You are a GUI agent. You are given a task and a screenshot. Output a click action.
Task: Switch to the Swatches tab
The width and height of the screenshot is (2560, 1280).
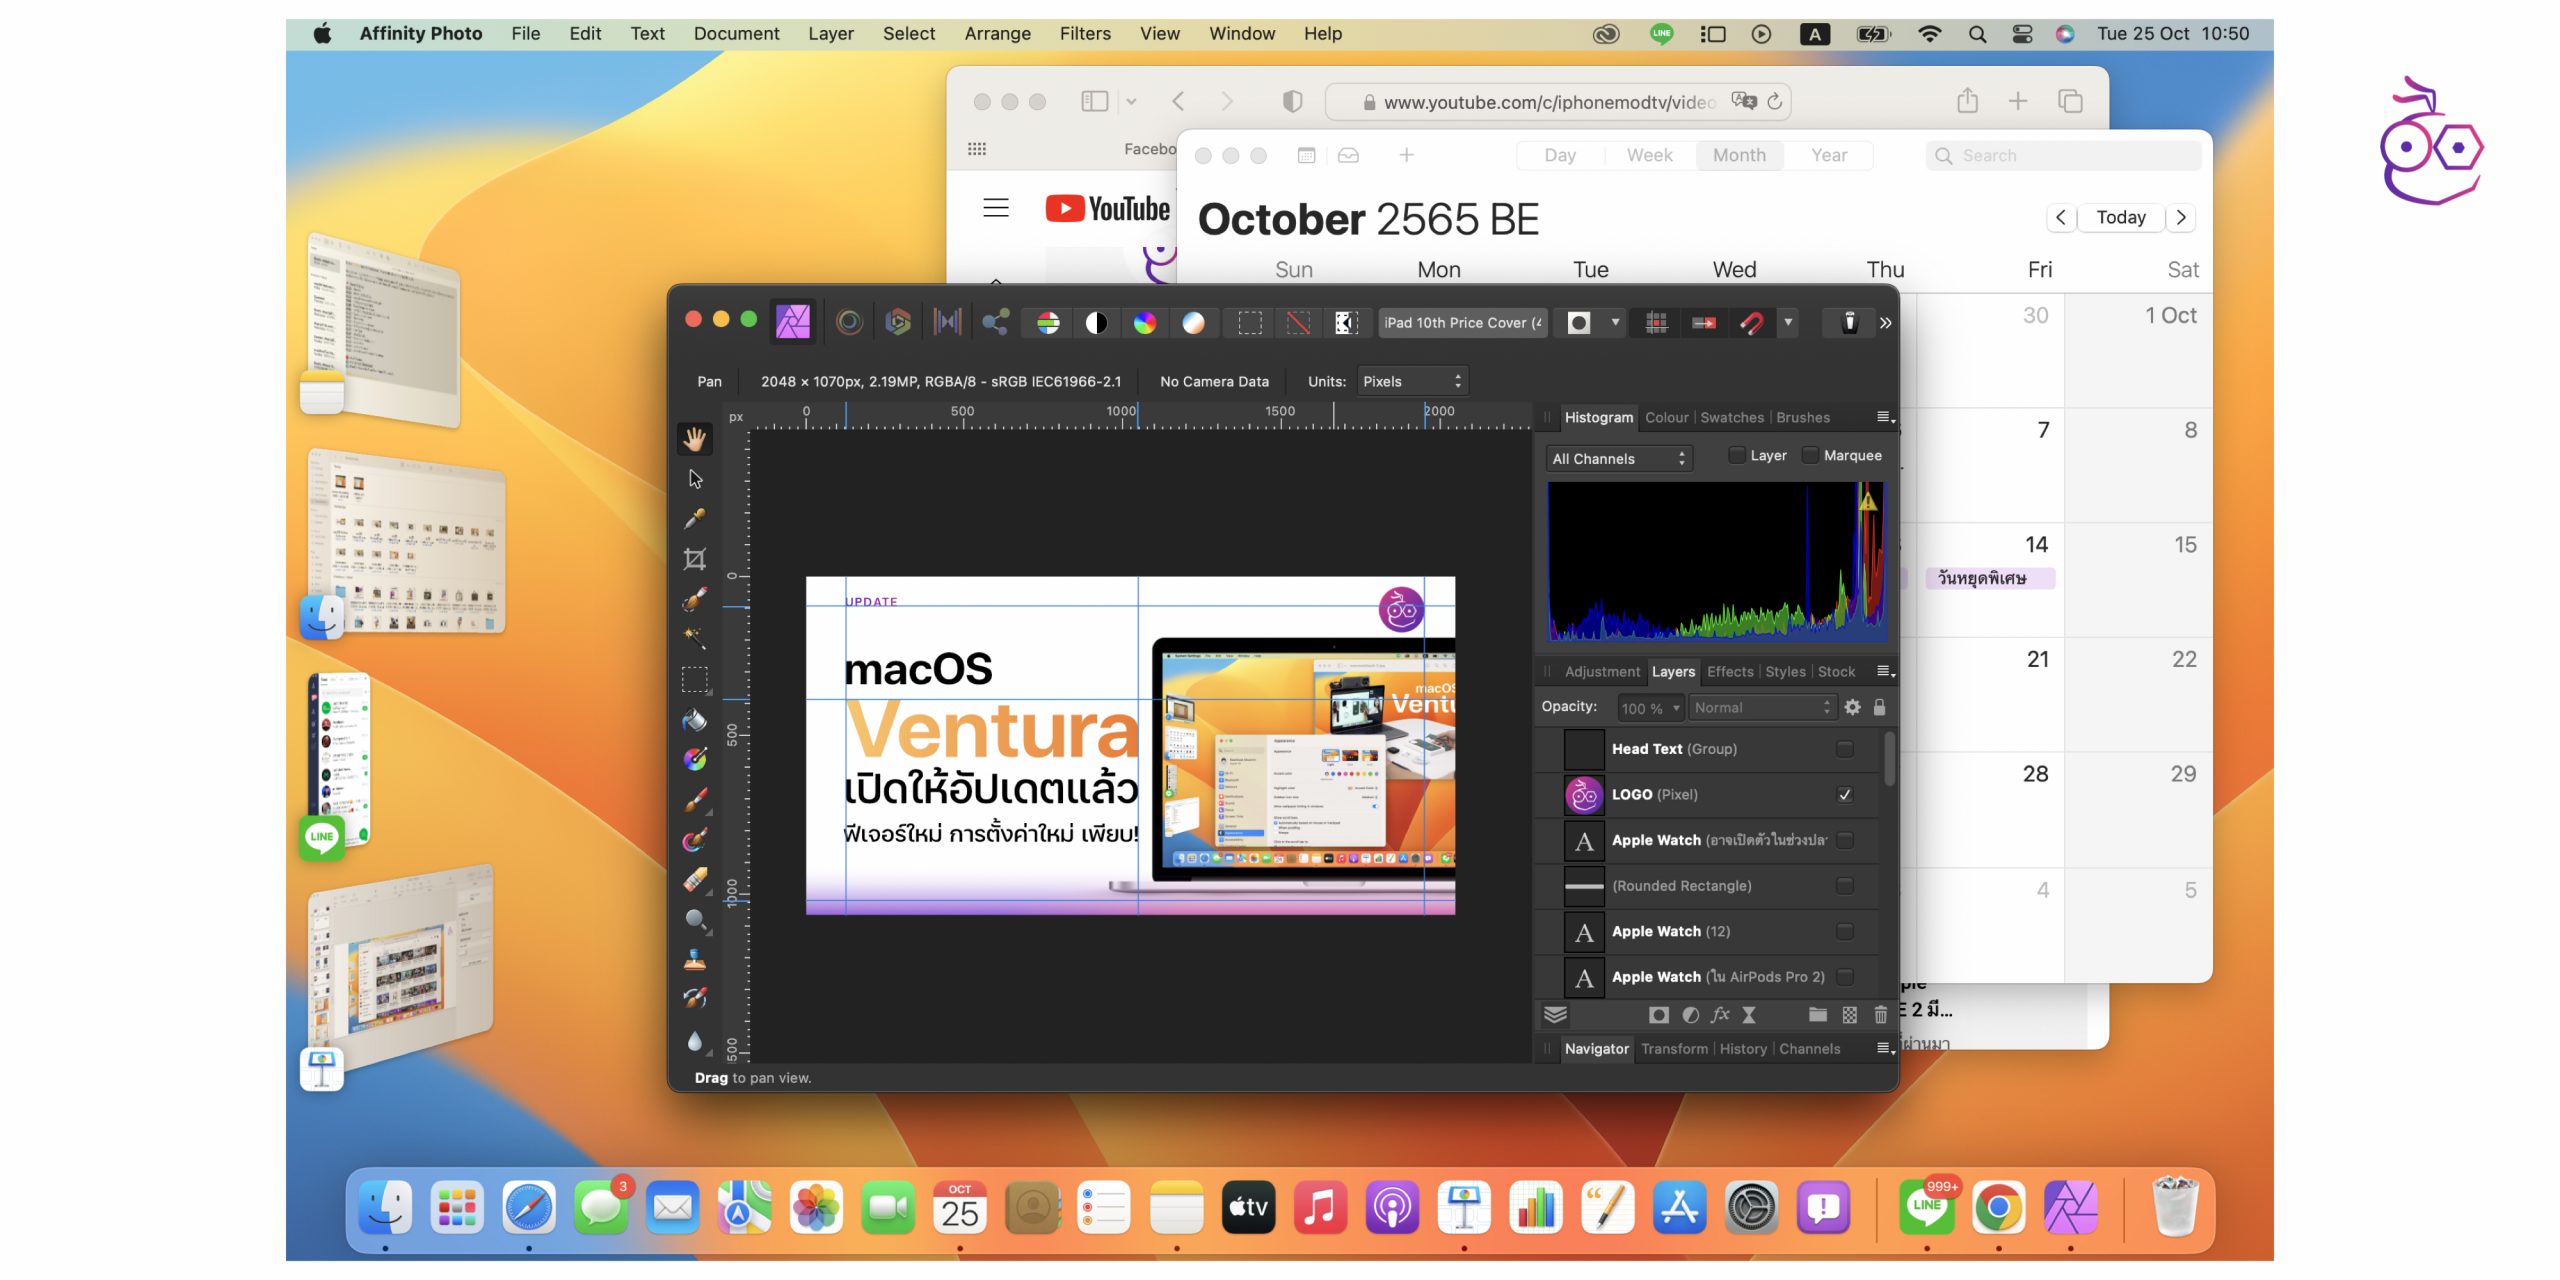coord(1731,418)
